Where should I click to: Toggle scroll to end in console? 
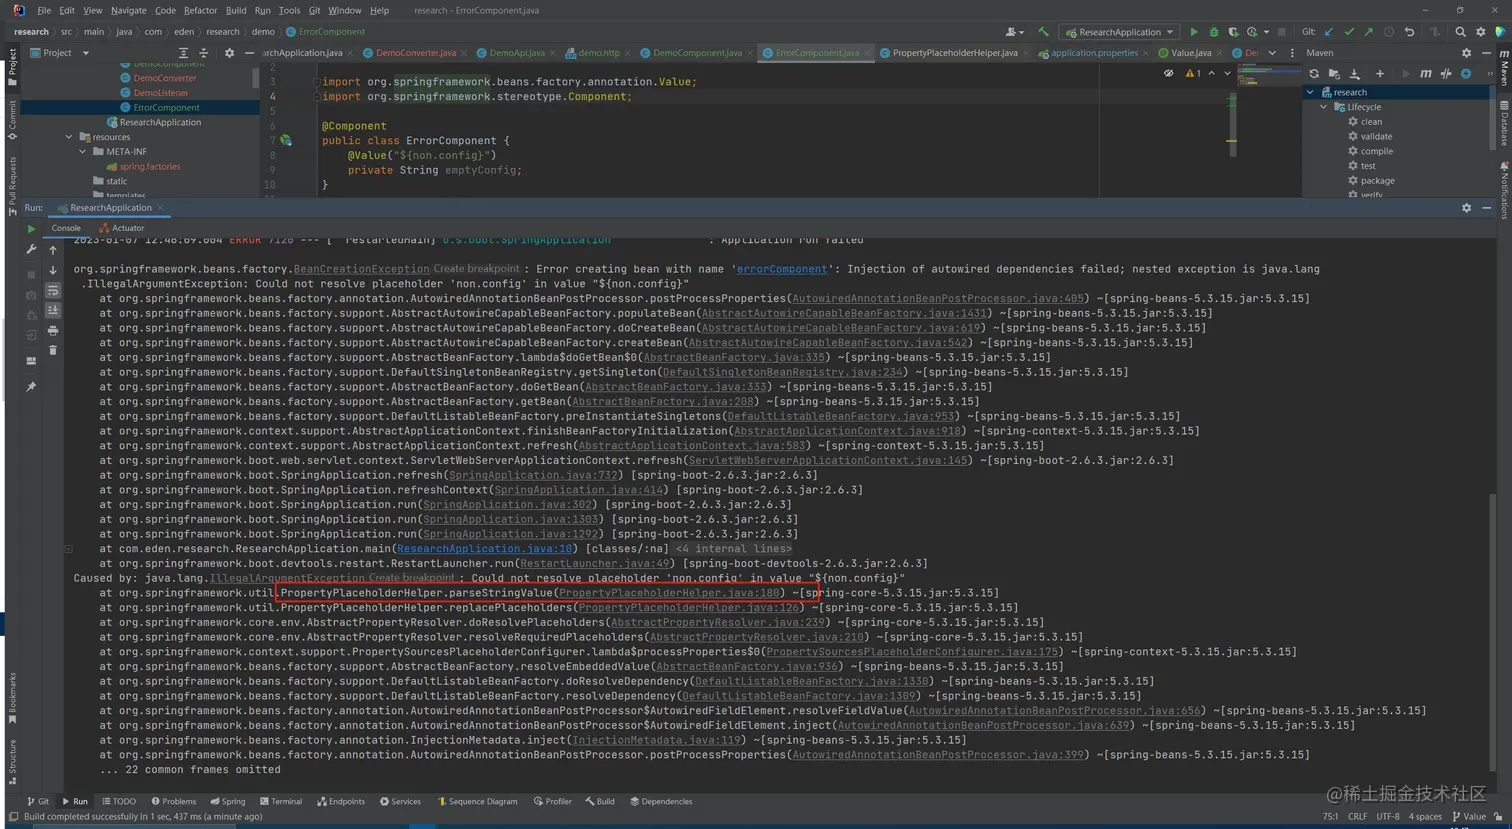pyautogui.click(x=53, y=310)
